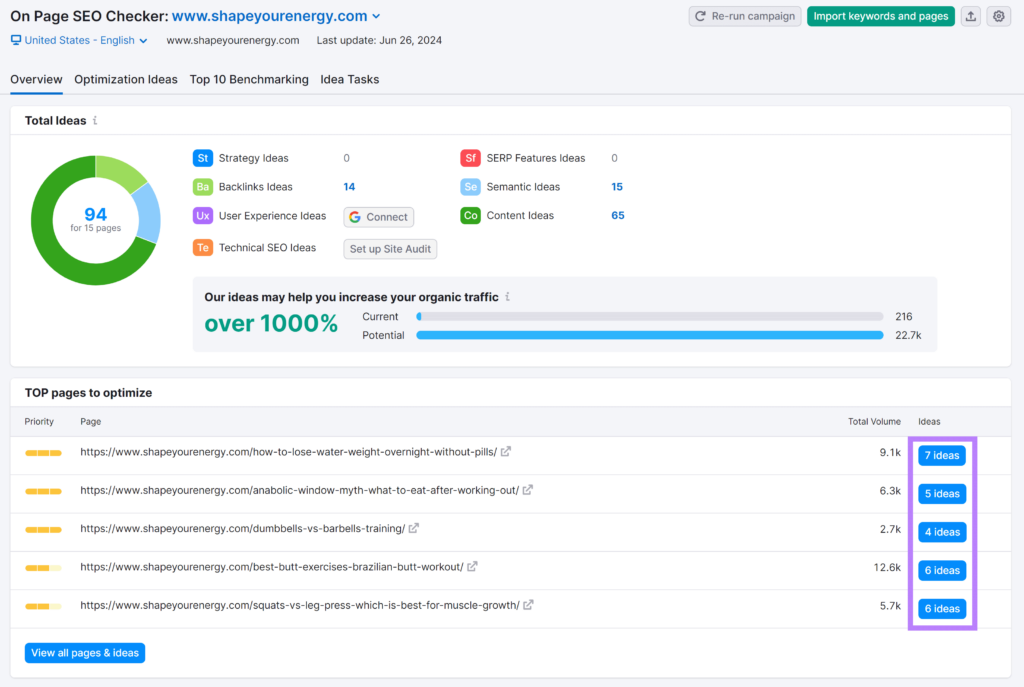
Task: Open squats-vs-leg-press page URL
Action: 300,605
